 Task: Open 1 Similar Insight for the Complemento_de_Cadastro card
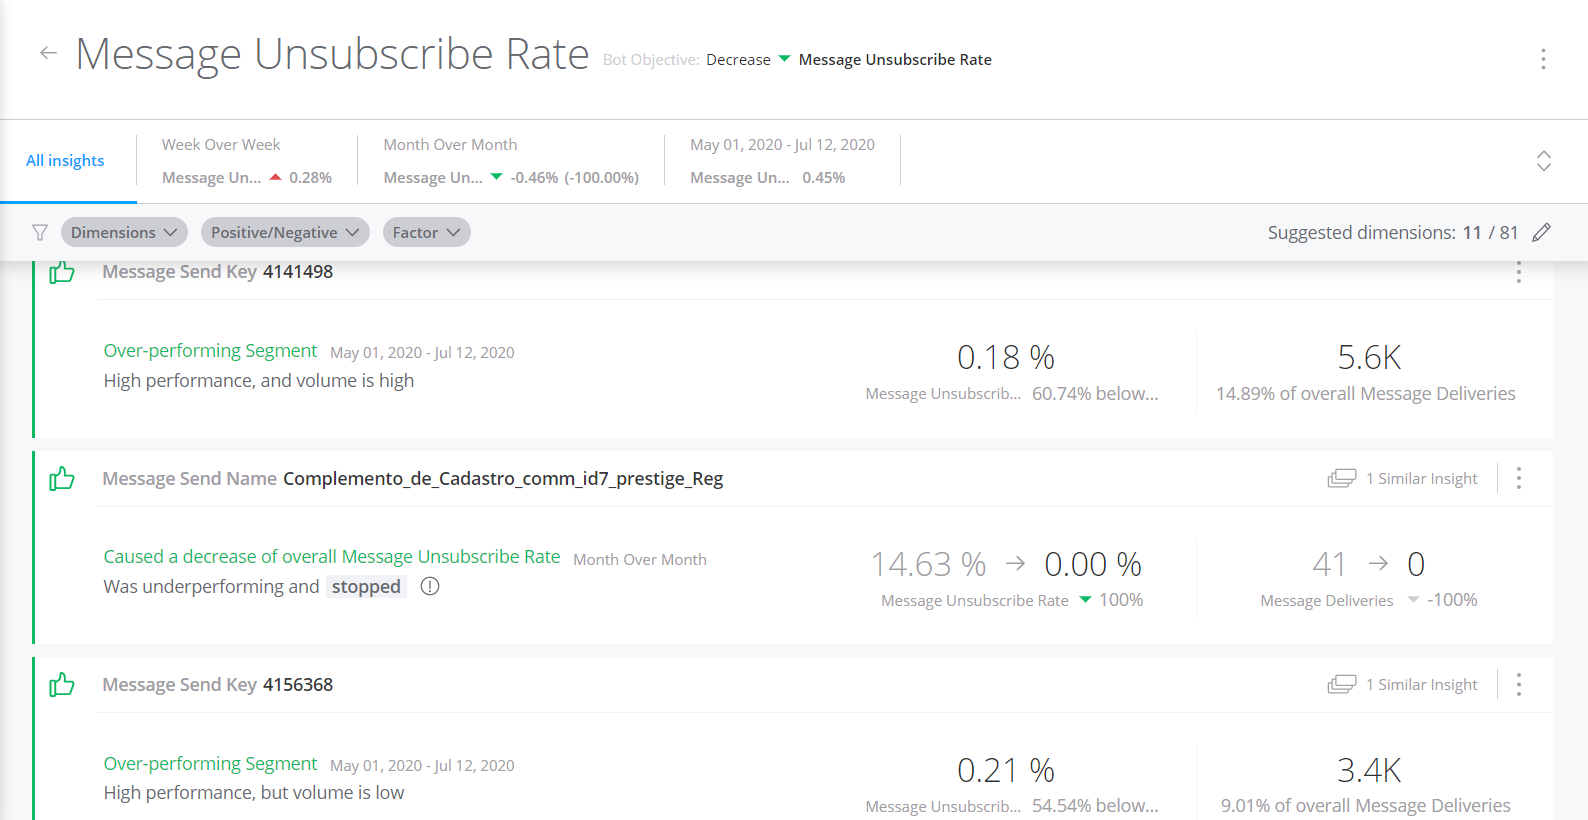pyautogui.click(x=1402, y=479)
